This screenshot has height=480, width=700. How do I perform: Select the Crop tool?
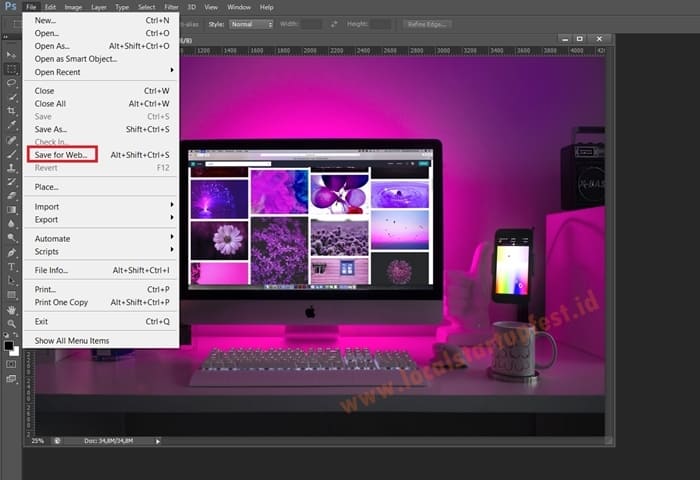click(11, 111)
